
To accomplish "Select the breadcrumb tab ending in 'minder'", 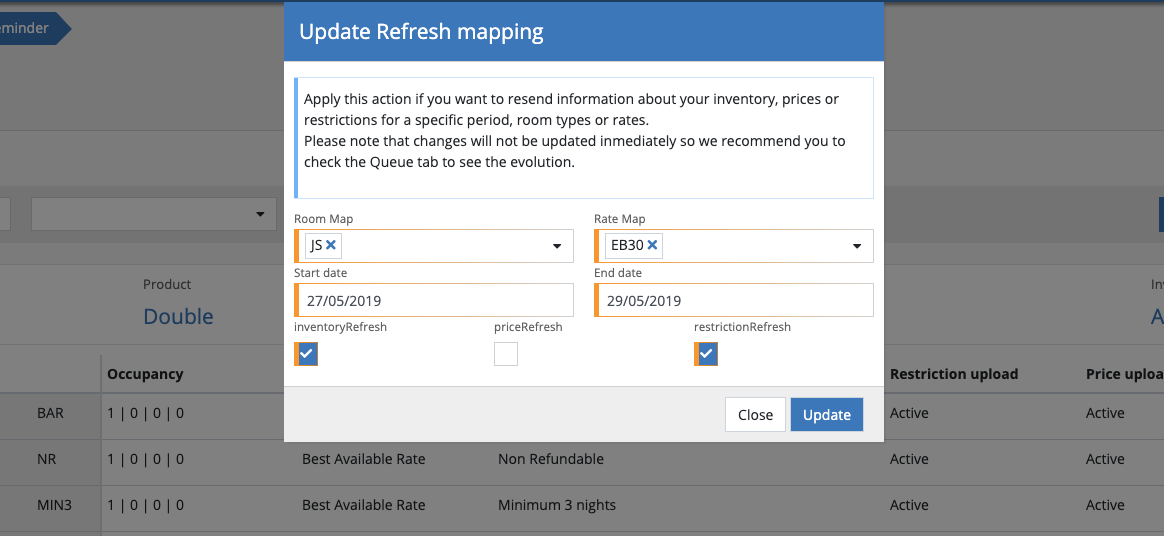I will point(30,28).
